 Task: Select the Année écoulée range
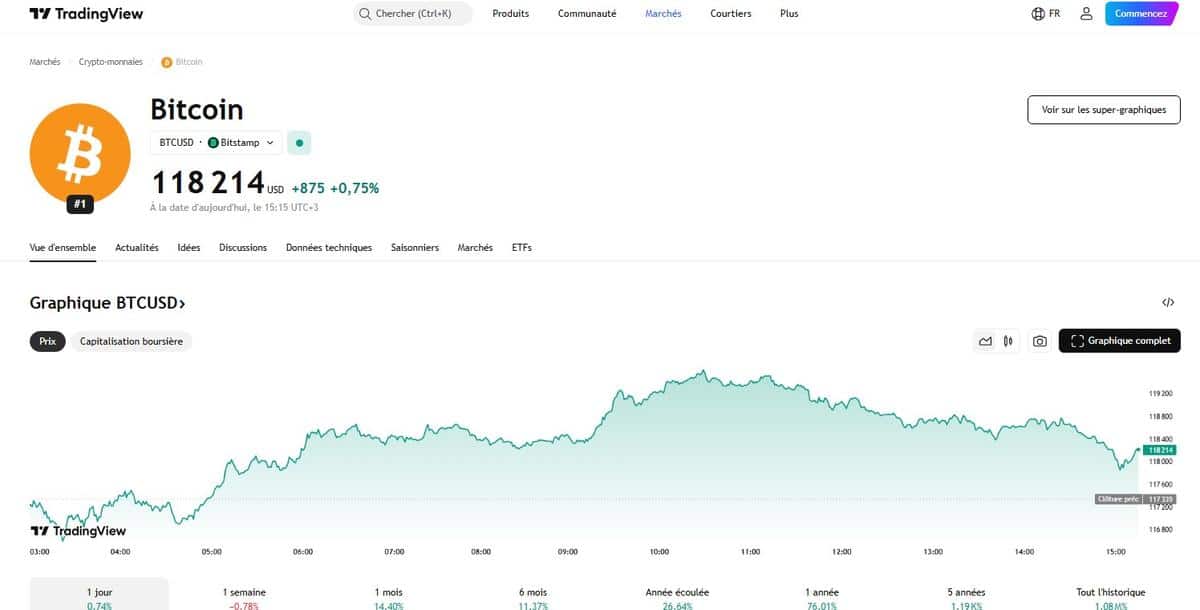[679, 597]
